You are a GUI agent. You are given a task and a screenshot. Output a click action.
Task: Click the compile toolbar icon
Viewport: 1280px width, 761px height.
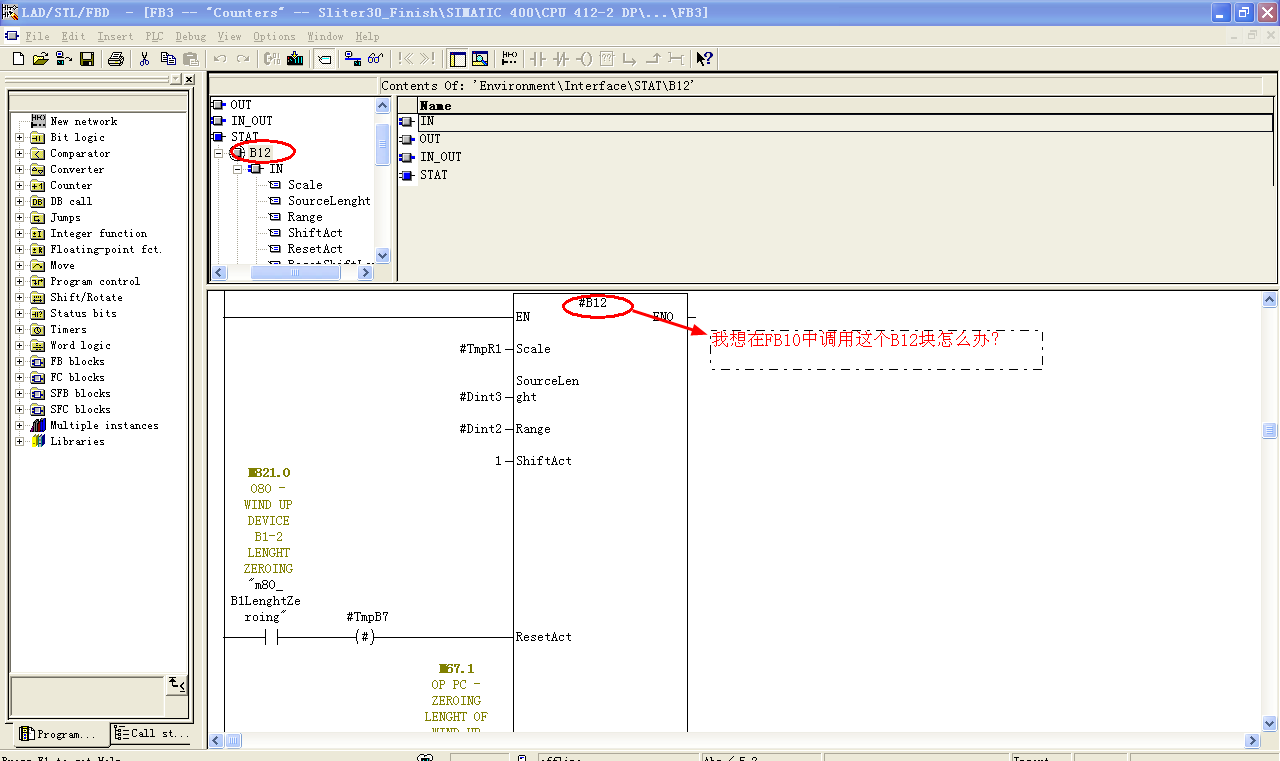tap(272, 59)
